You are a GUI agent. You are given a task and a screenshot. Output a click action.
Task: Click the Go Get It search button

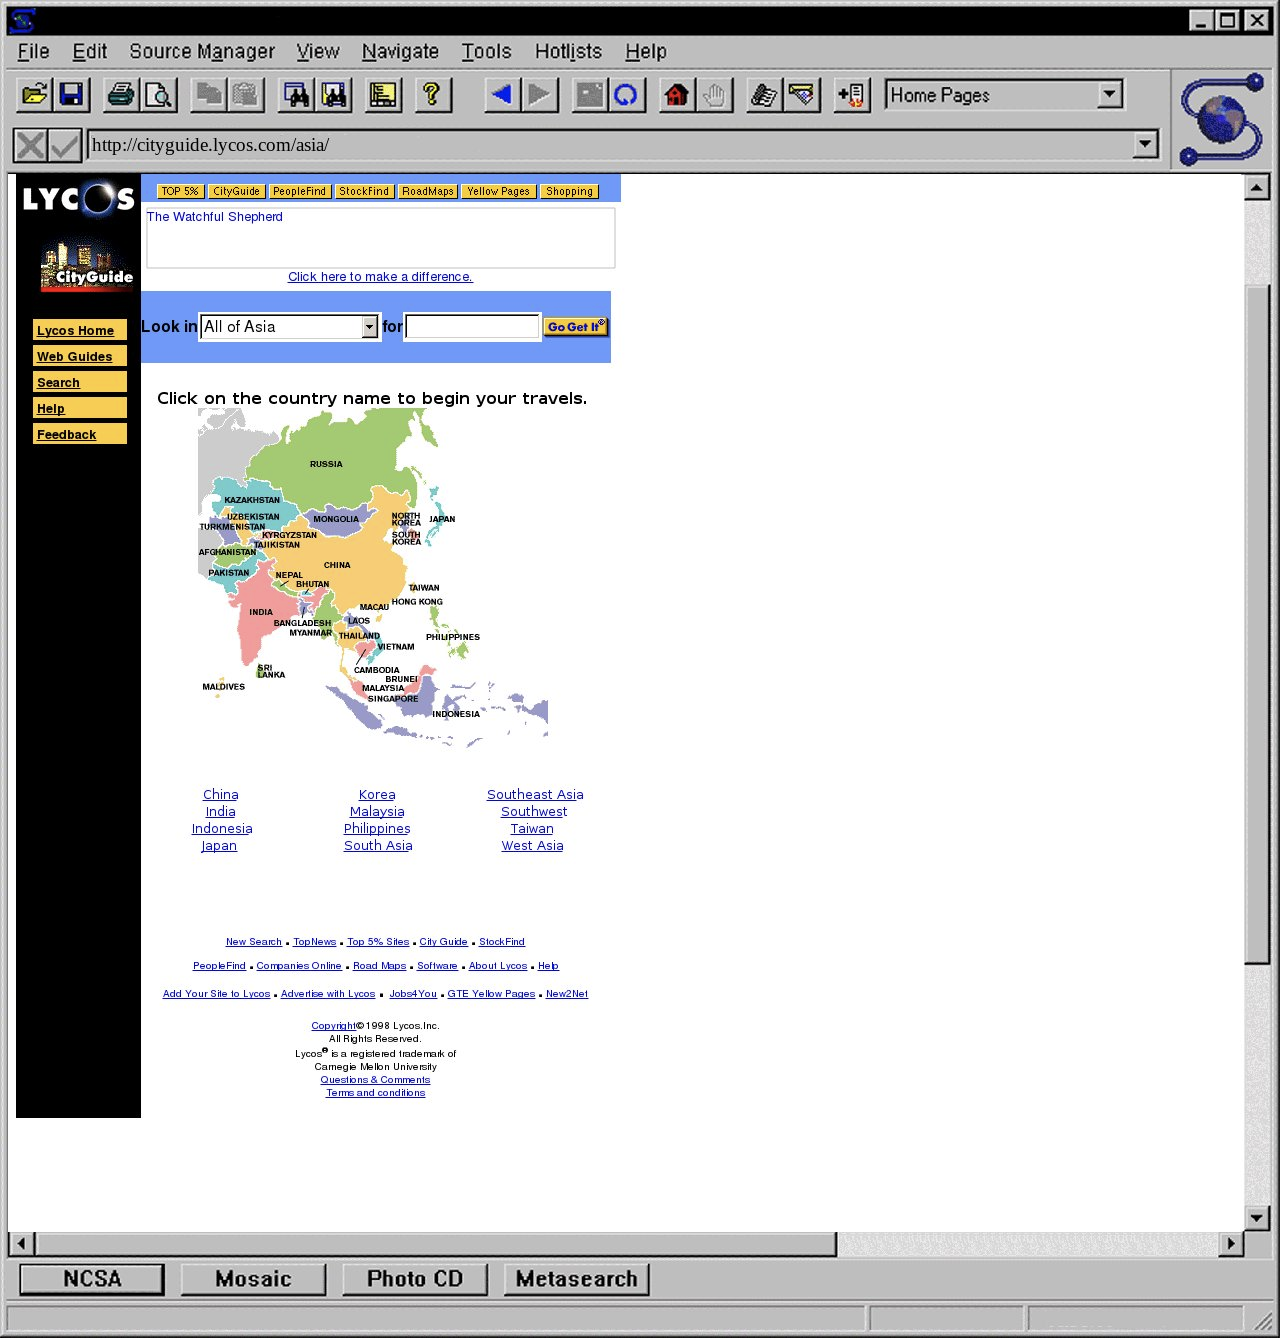(x=576, y=327)
